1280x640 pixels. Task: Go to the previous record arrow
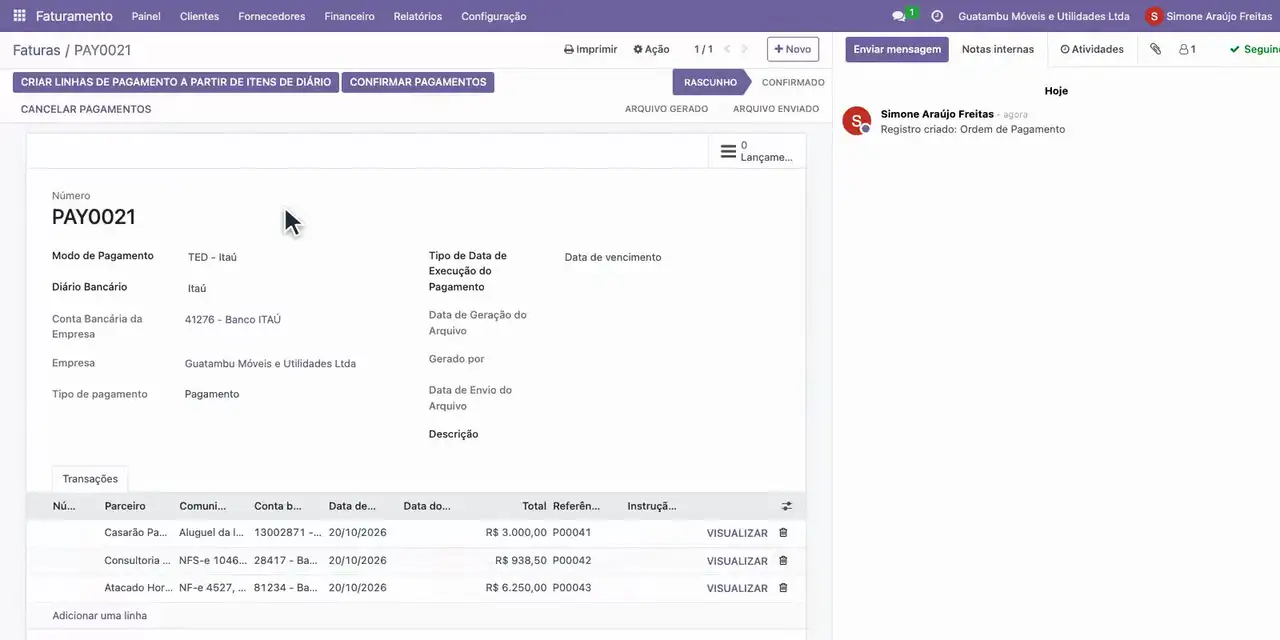727,49
